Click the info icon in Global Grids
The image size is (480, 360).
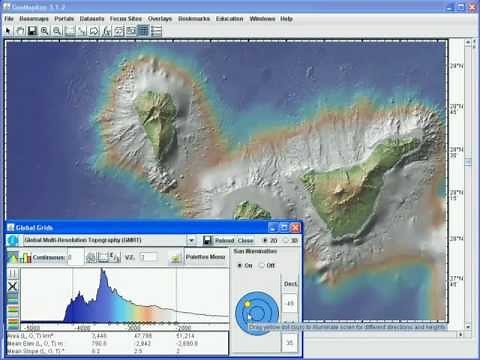[x=13, y=240]
